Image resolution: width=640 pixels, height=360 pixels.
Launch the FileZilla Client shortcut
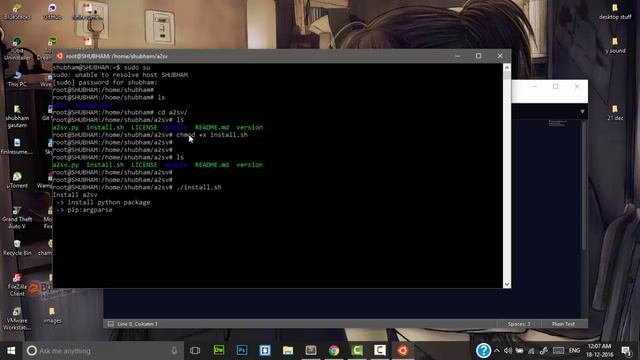pyautogui.click(x=17, y=284)
